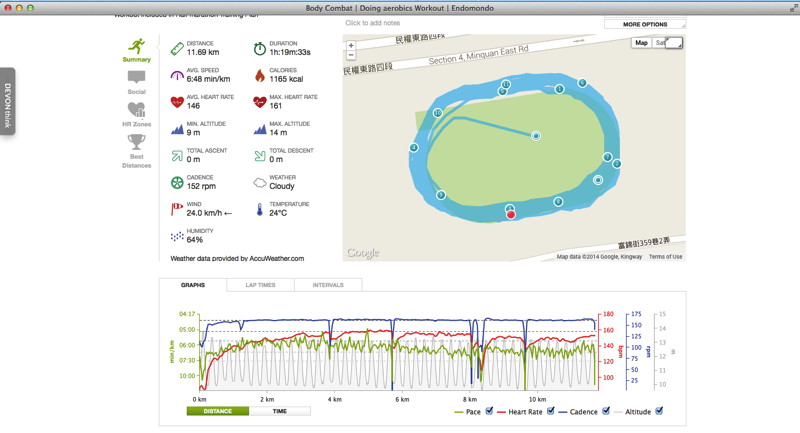Viewport: 800px width, 433px height.
Task: Click the temperature thermometer icon
Action: (260, 209)
